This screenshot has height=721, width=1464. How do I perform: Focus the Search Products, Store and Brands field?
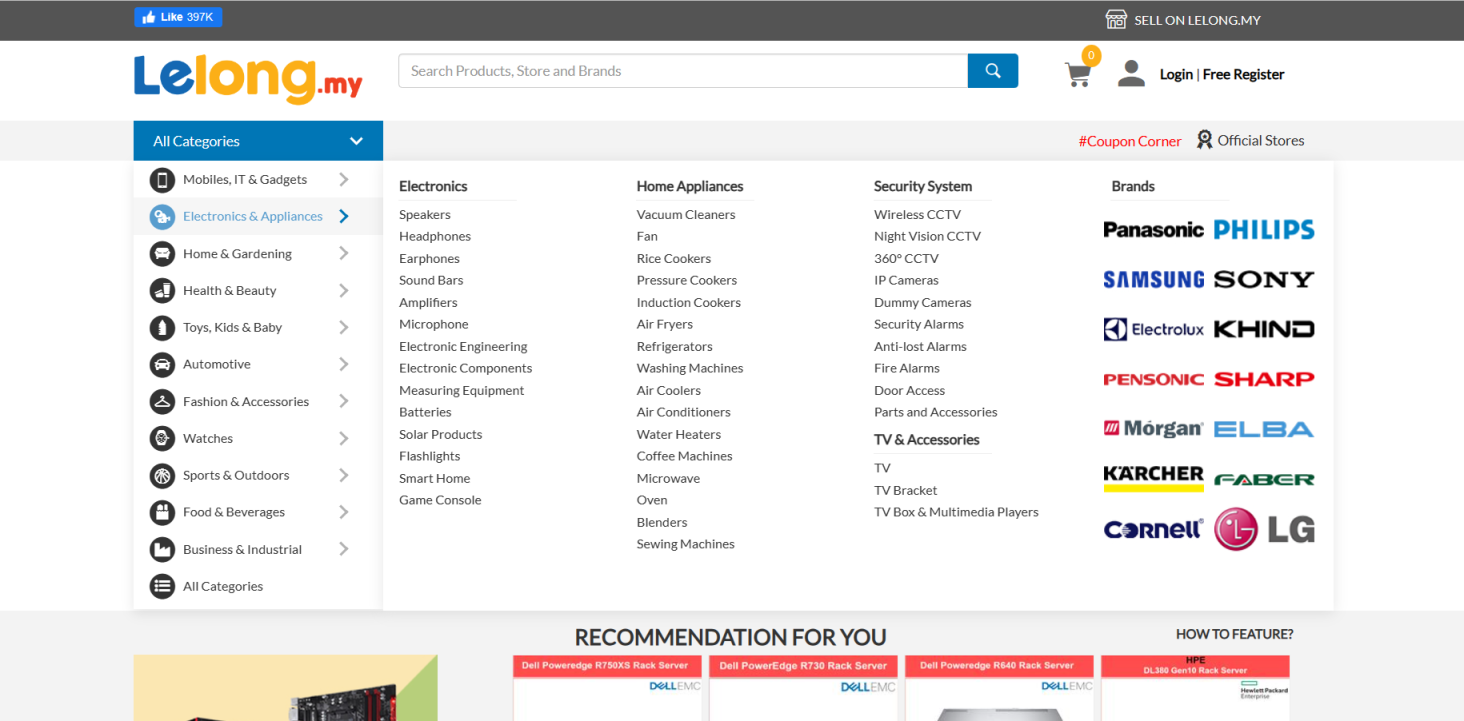[x=682, y=71]
